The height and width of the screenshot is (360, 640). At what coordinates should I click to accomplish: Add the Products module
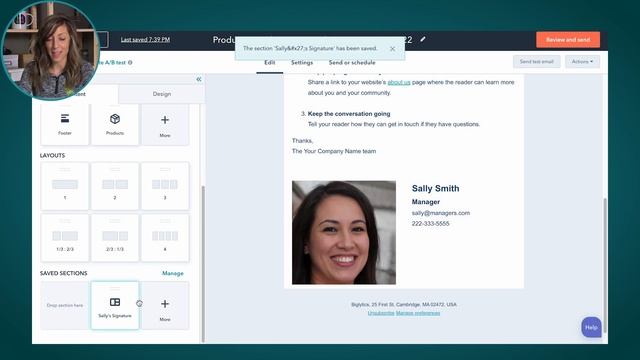[115, 124]
